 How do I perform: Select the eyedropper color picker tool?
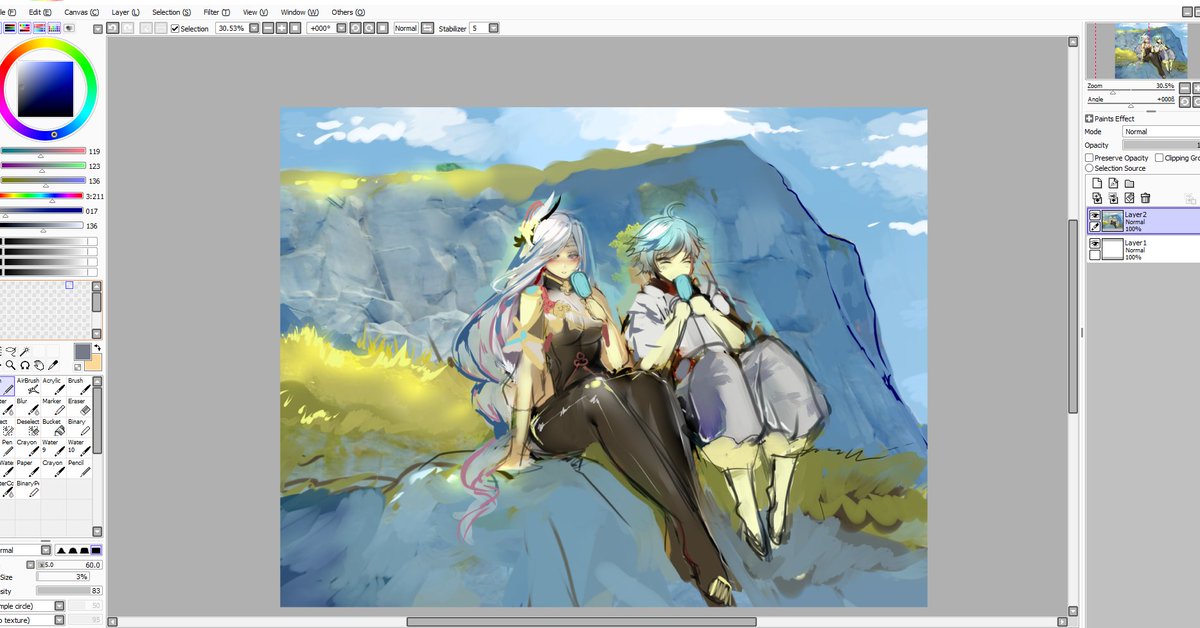click(x=53, y=365)
